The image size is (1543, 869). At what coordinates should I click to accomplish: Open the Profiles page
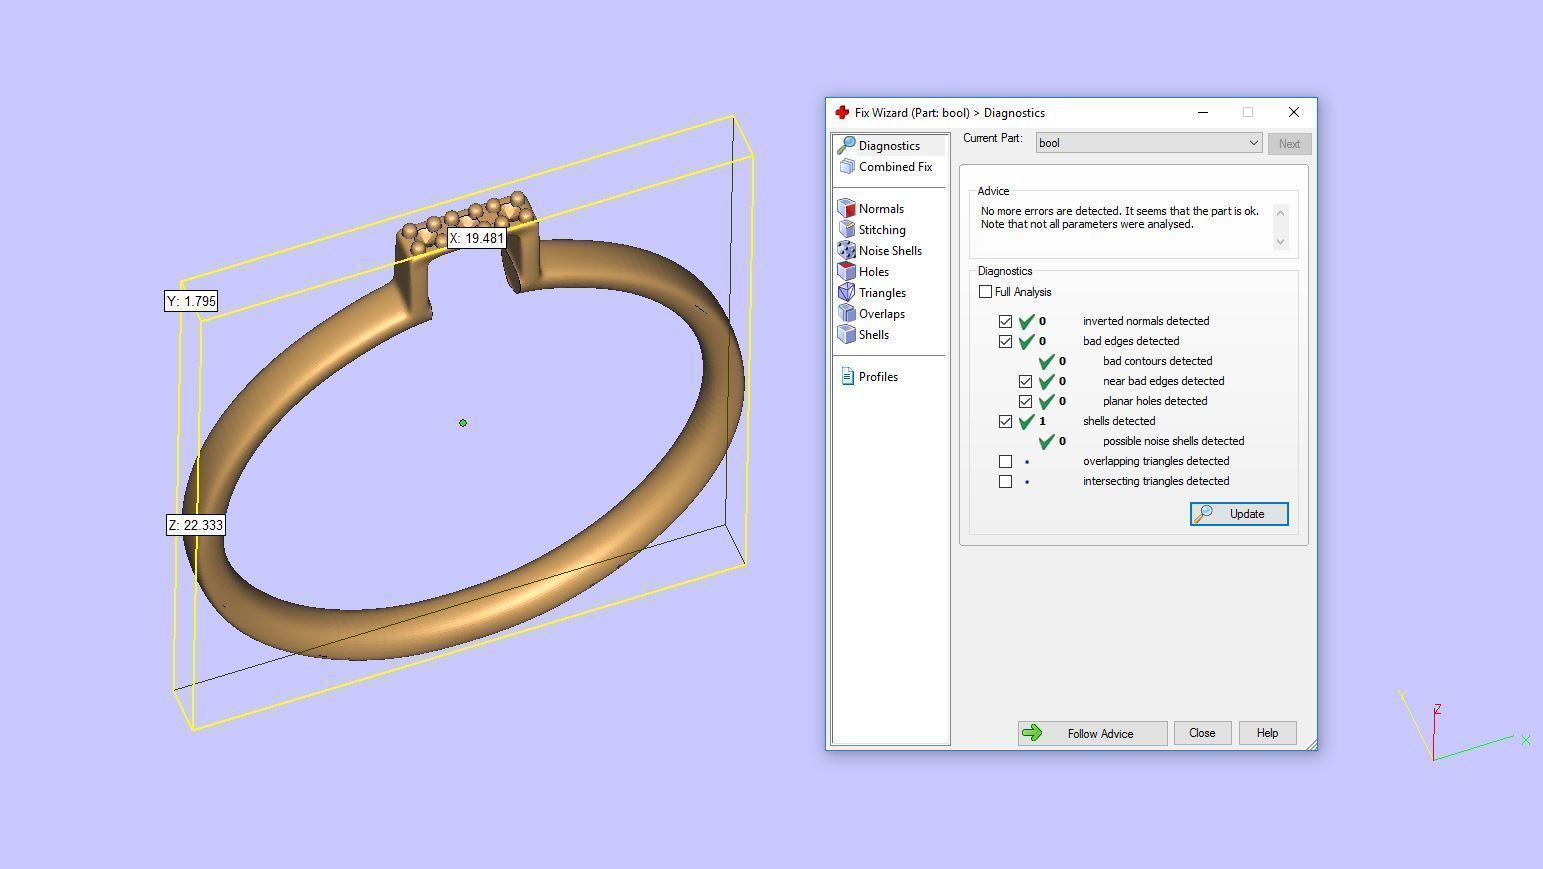coord(878,377)
